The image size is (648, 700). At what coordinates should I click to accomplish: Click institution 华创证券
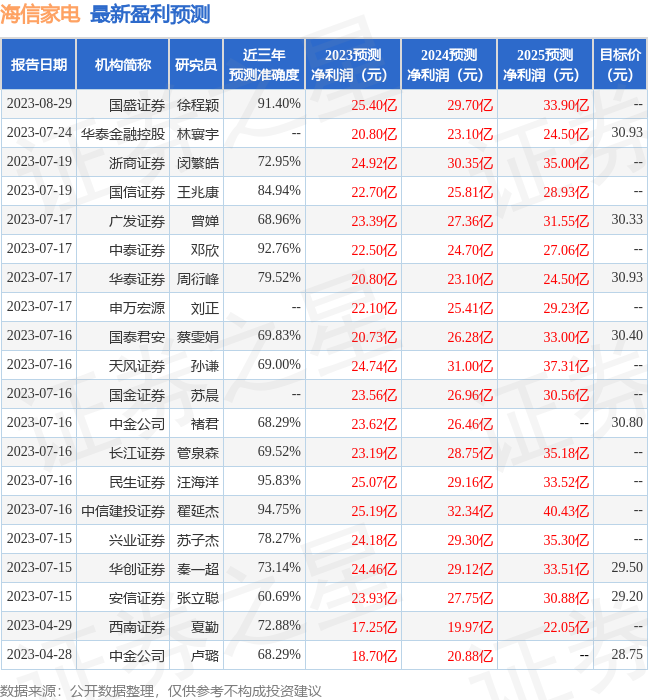coord(137,569)
